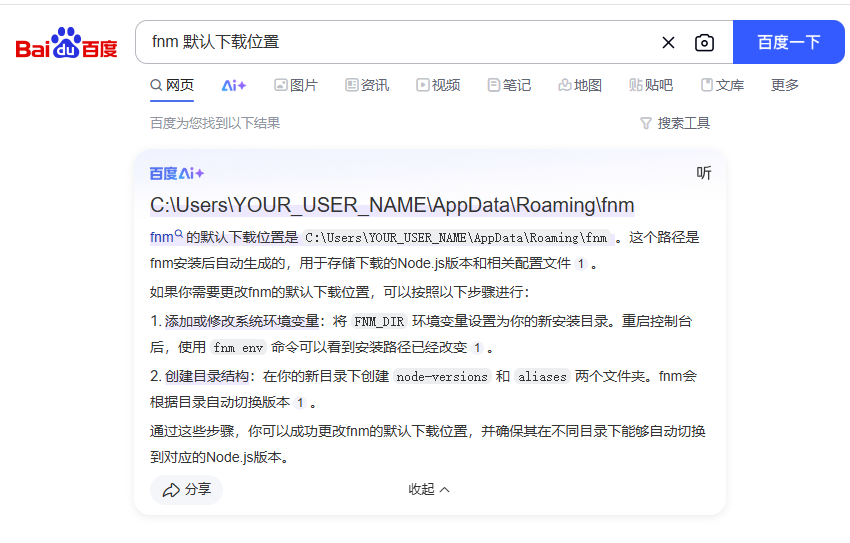This screenshot has width=850, height=543.
Task: Open 搜索工具 filter options
Action: [675, 124]
